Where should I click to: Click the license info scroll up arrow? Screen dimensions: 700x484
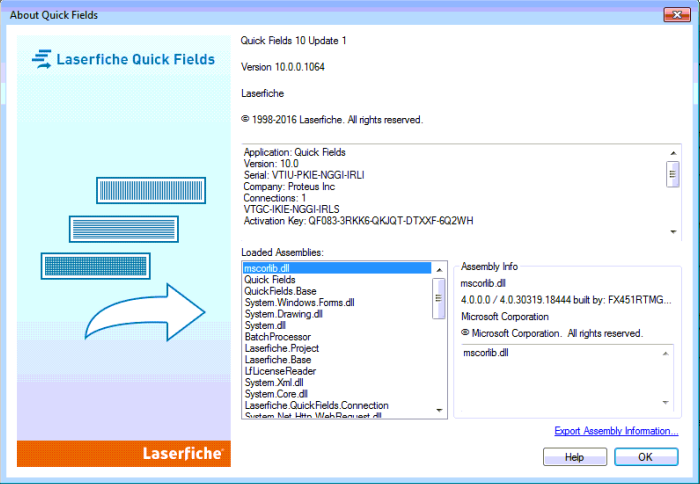point(673,153)
